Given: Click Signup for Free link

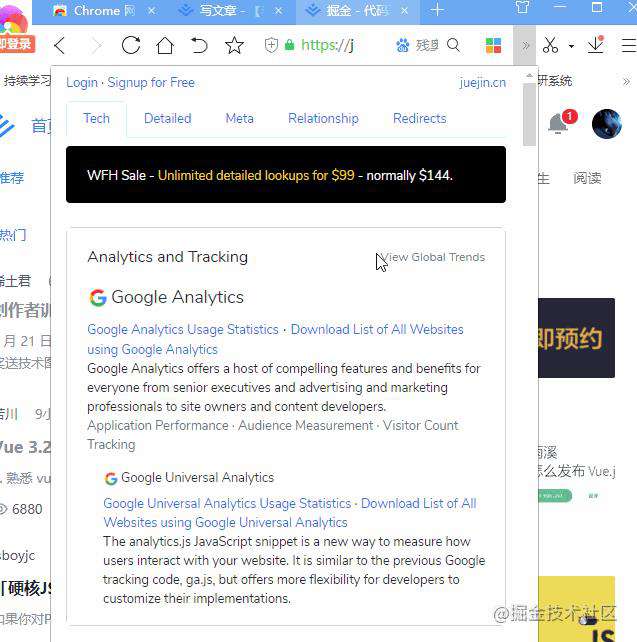Looking at the screenshot, I should tap(151, 82).
